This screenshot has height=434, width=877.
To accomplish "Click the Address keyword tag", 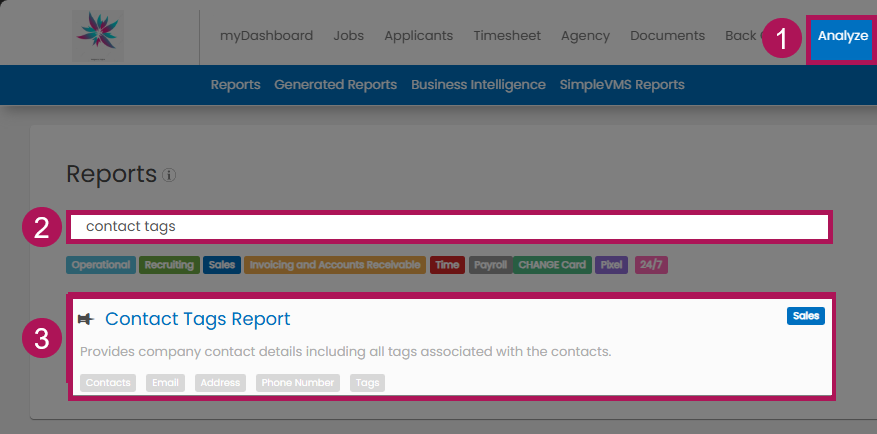I will tap(220, 383).
